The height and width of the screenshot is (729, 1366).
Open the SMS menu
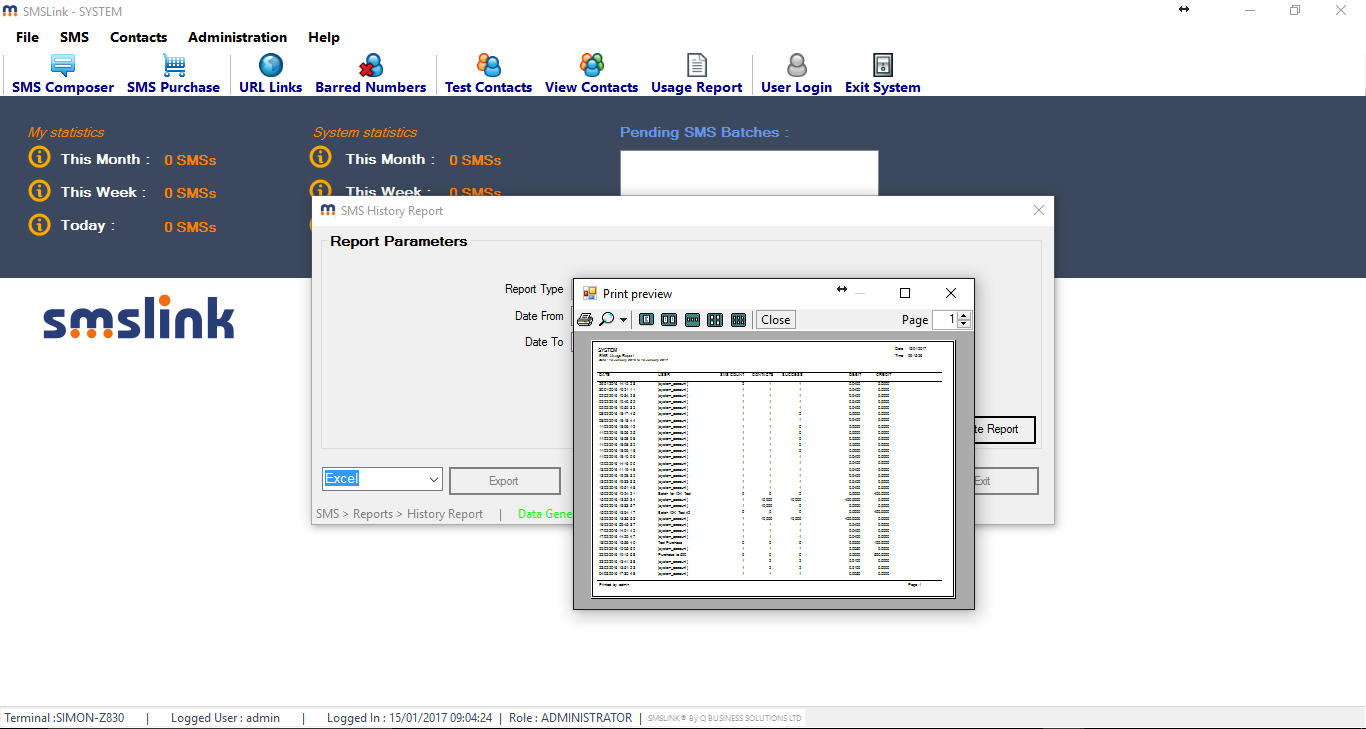pos(74,37)
